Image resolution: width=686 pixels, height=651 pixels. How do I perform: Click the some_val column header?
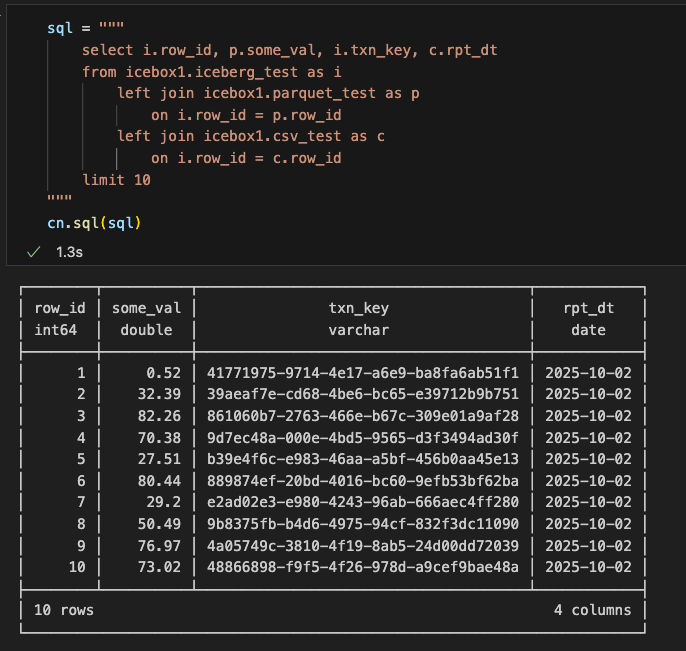[147, 308]
